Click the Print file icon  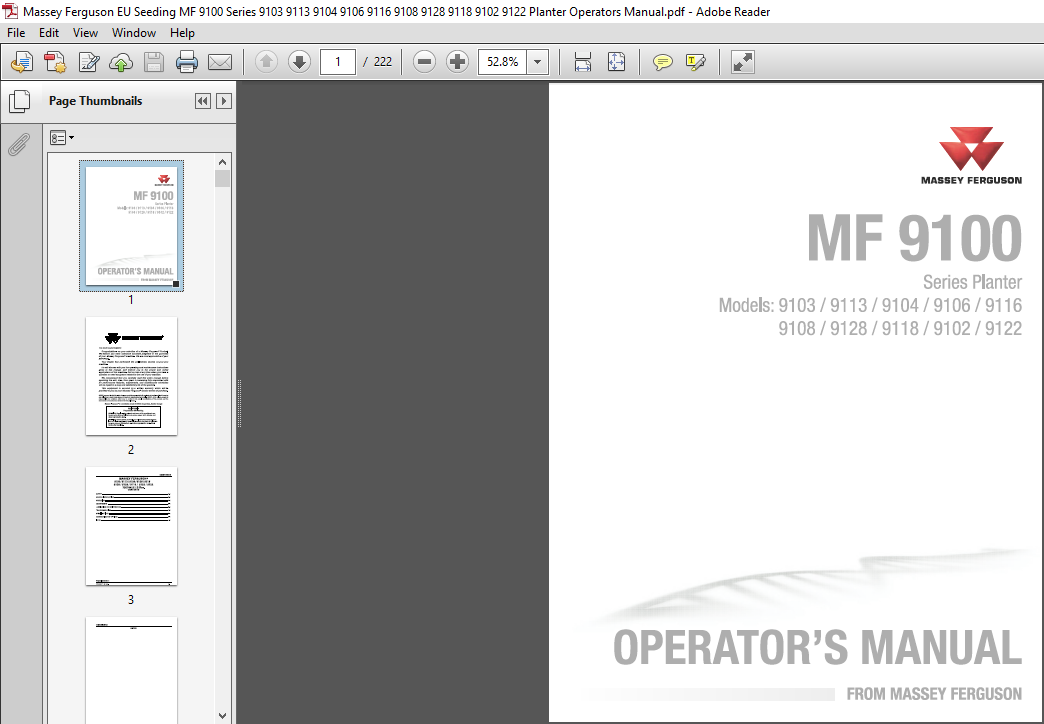point(186,62)
